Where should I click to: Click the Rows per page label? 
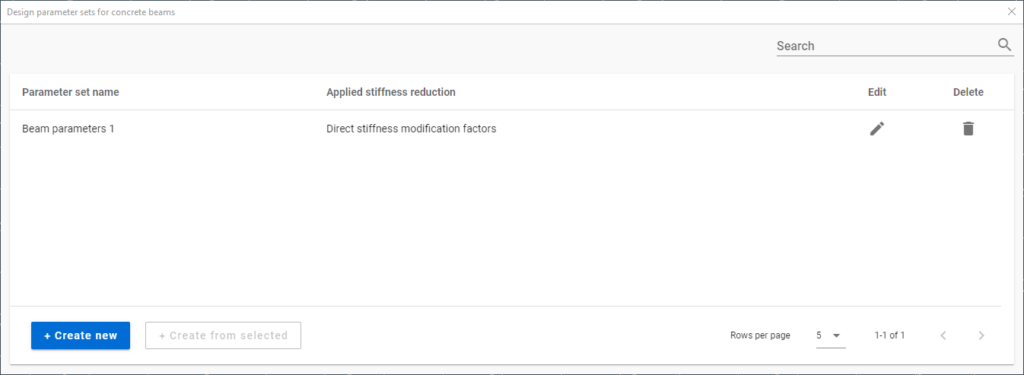[760, 336]
